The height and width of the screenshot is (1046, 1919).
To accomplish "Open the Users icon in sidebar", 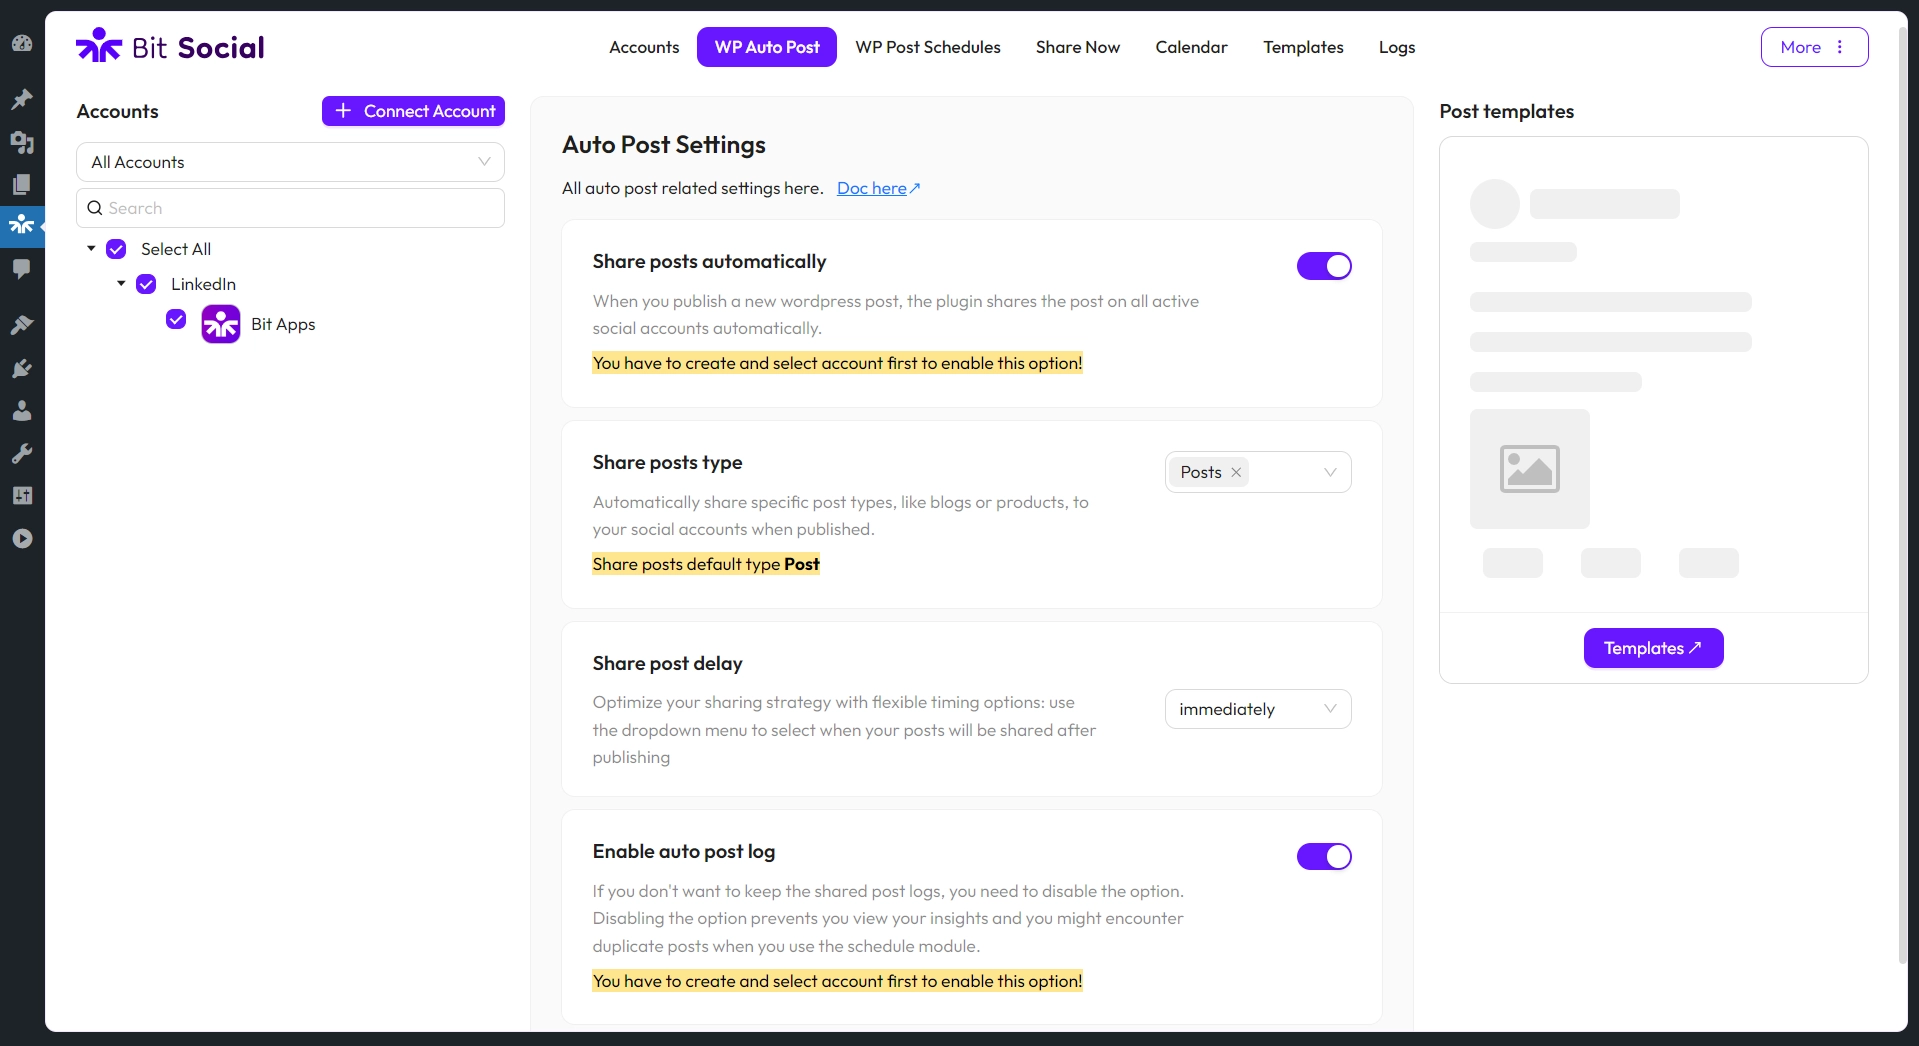I will [22, 411].
